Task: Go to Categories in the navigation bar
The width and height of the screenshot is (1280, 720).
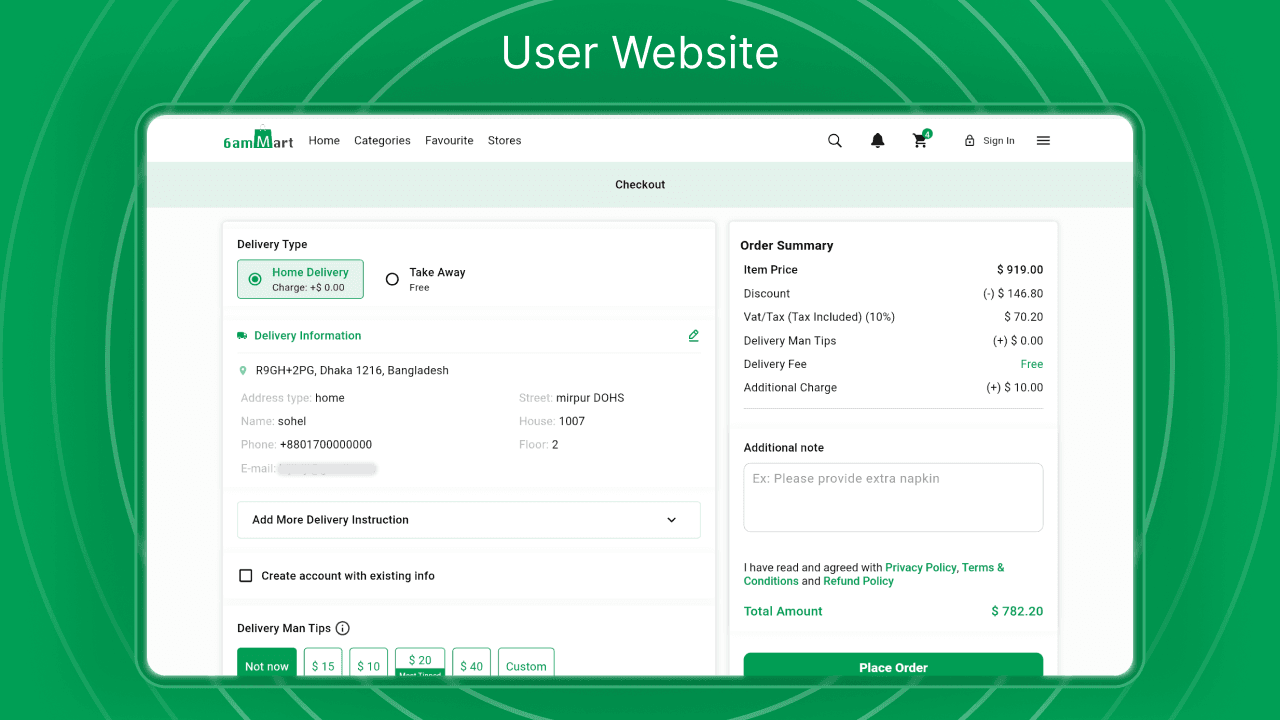Action: 382,141
